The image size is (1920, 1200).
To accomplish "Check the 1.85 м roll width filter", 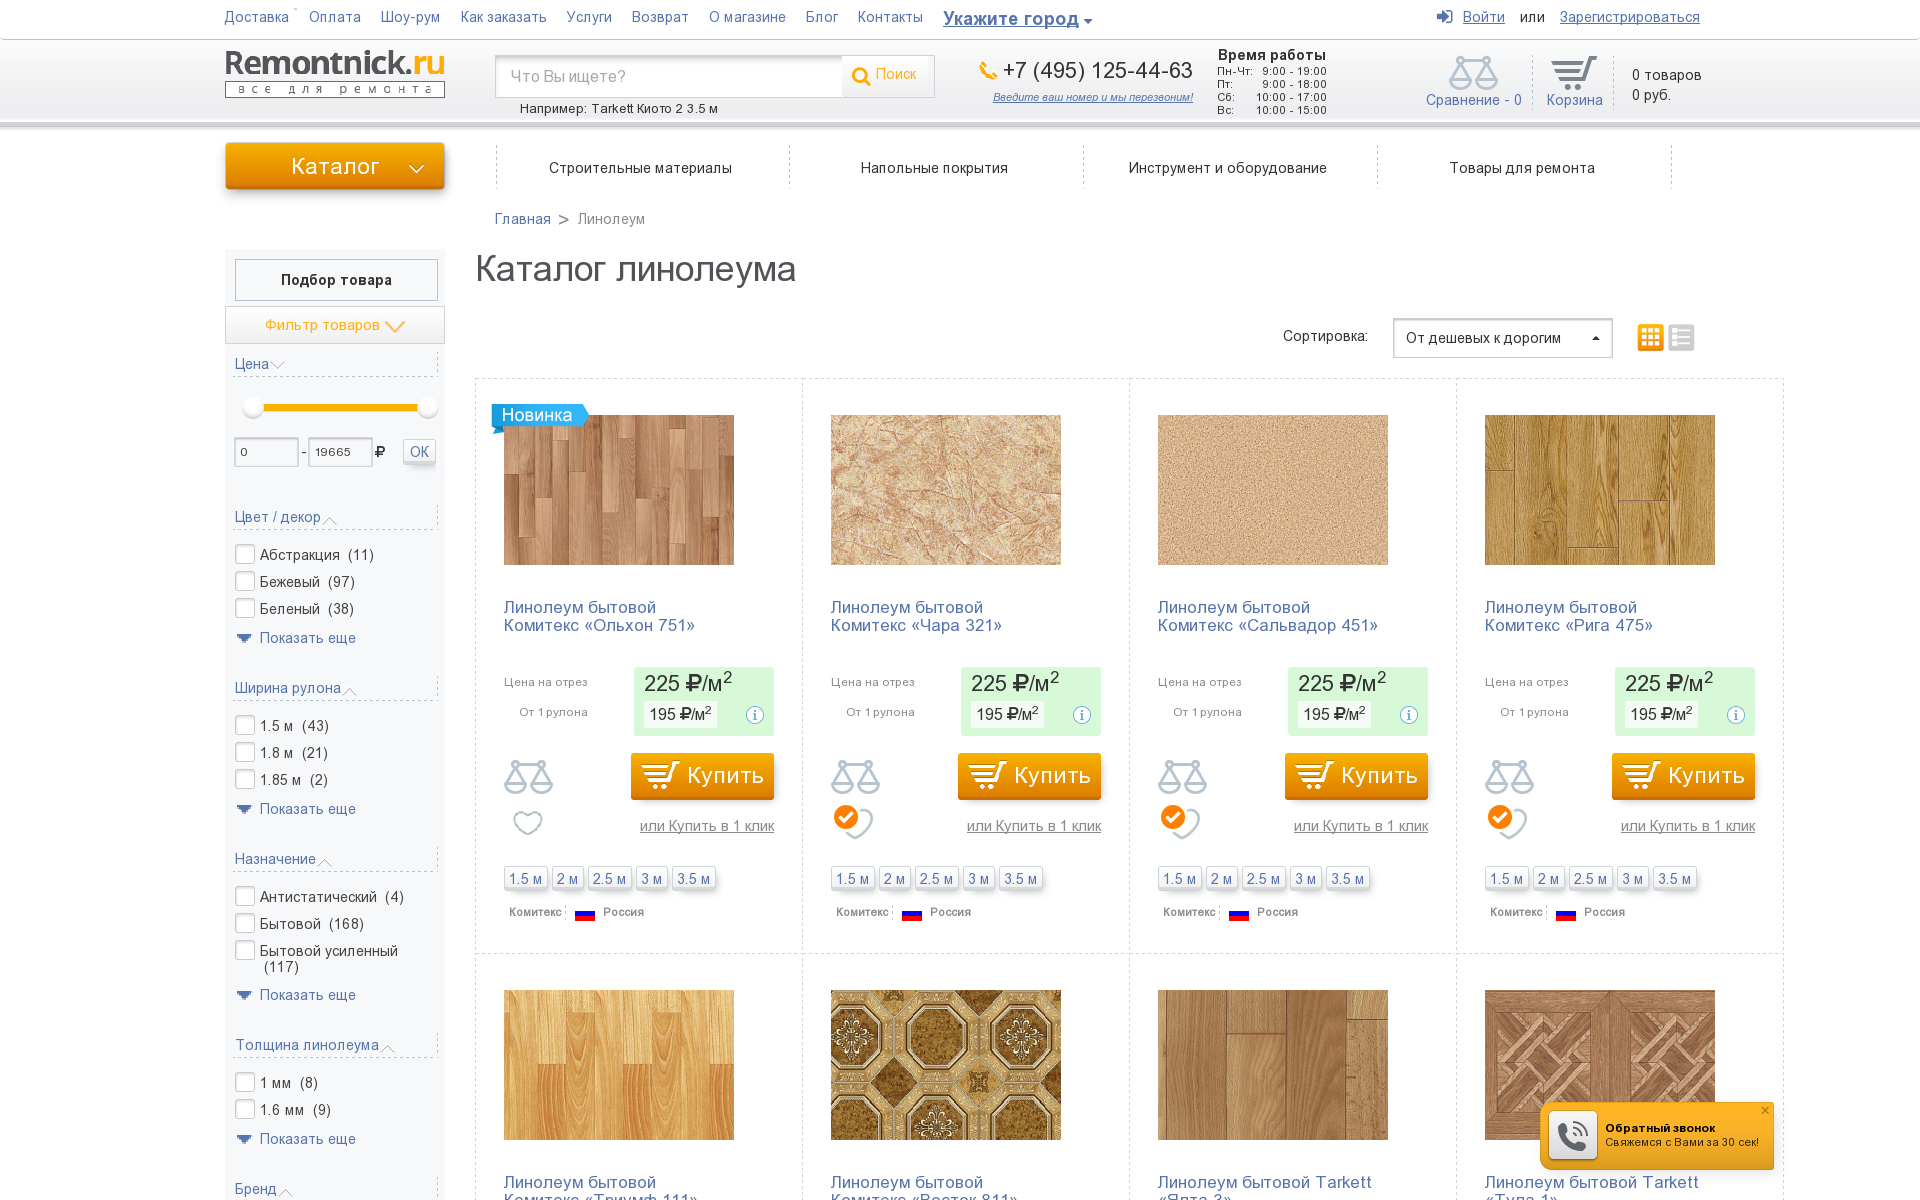I will tap(245, 779).
